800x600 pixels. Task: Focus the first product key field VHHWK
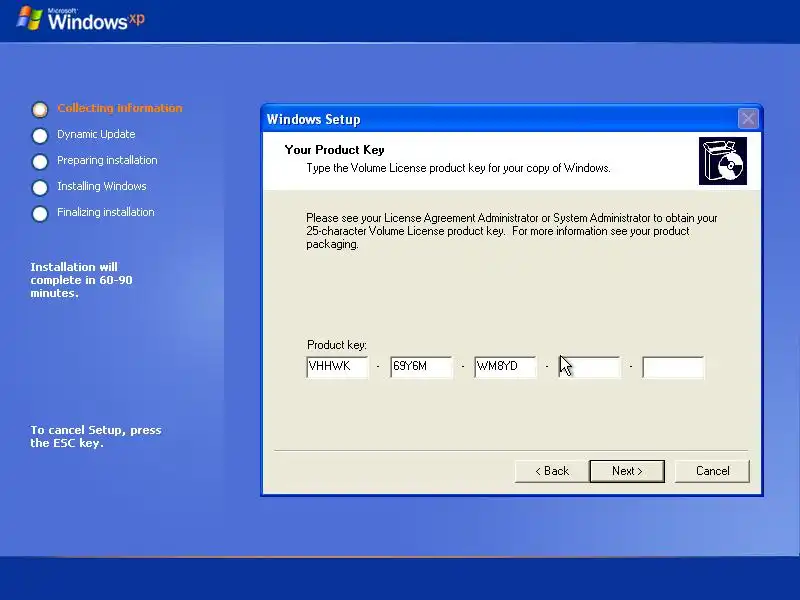click(337, 367)
